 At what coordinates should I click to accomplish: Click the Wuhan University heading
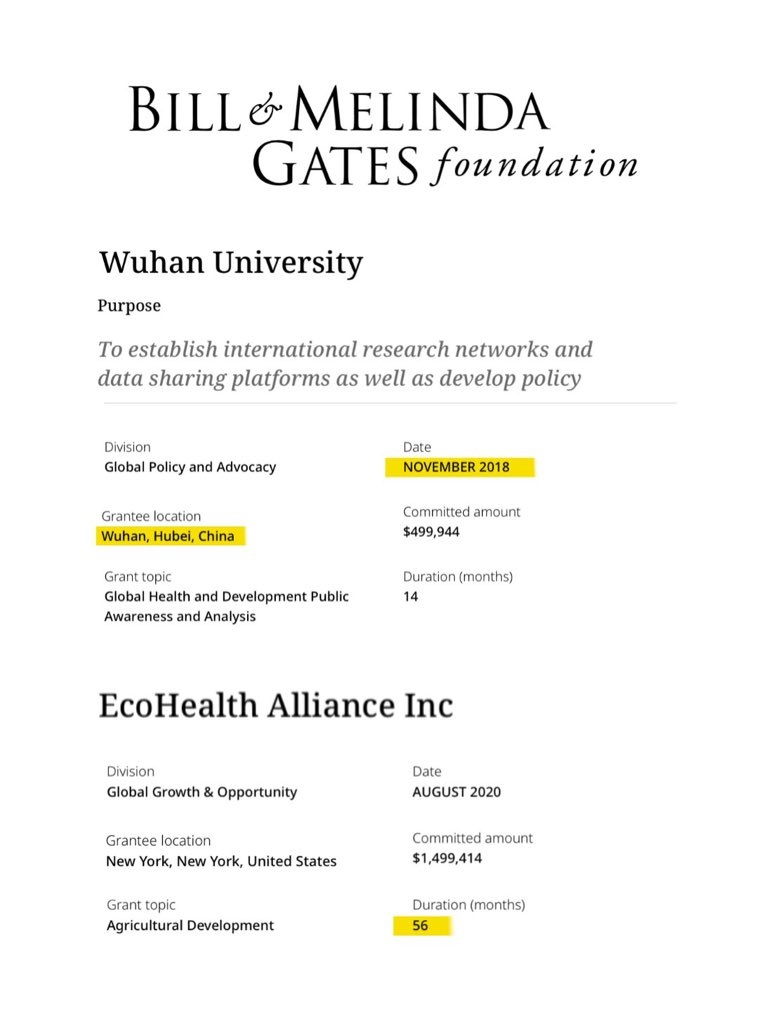(230, 263)
